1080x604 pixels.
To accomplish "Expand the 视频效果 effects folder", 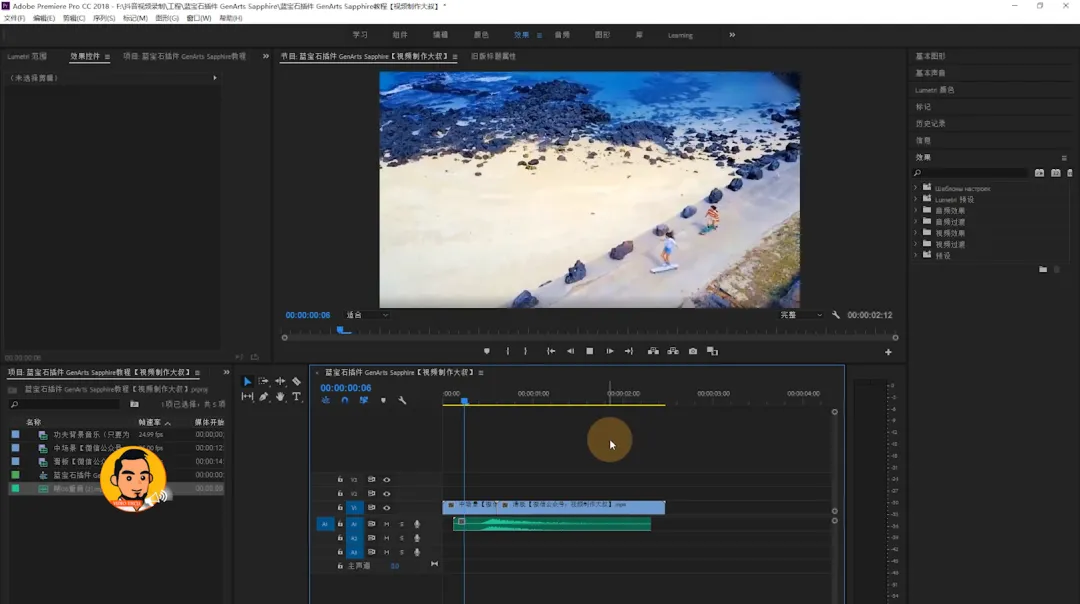I will 915,233.
